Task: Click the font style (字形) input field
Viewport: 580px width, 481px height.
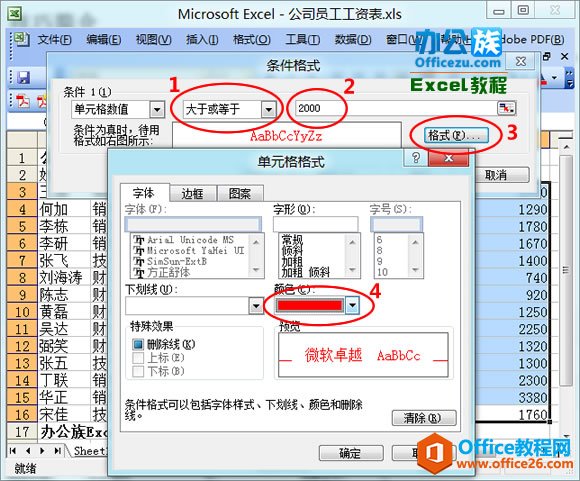Action: point(316,224)
